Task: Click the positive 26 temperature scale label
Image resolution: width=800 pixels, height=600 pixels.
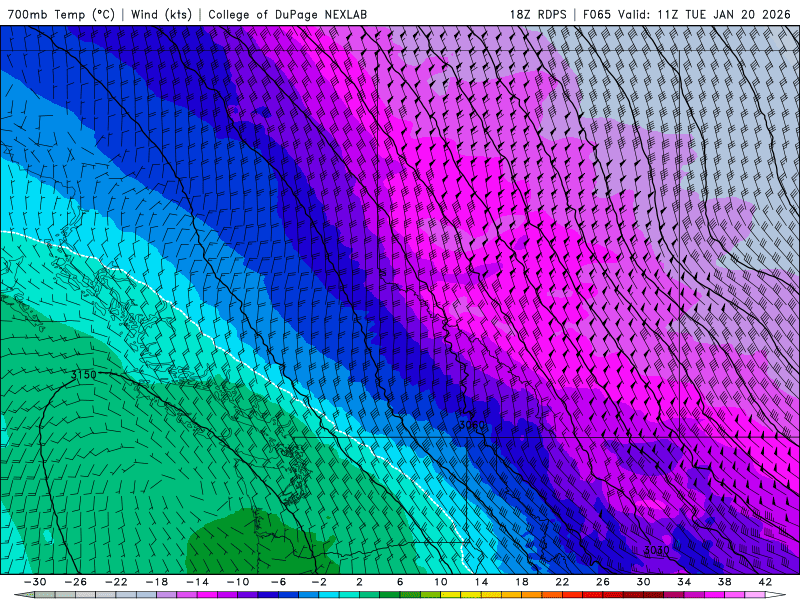Action: [603, 582]
